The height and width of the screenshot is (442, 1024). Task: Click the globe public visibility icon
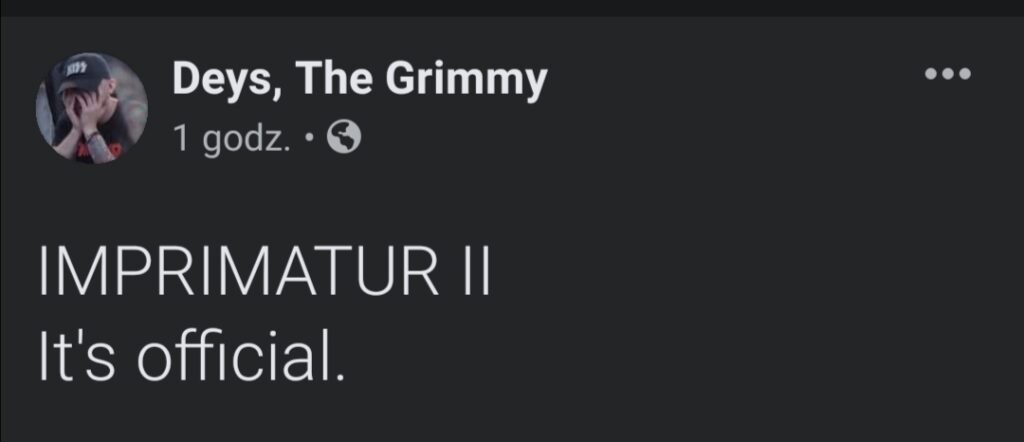pyautogui.click(x=344, y=138)
